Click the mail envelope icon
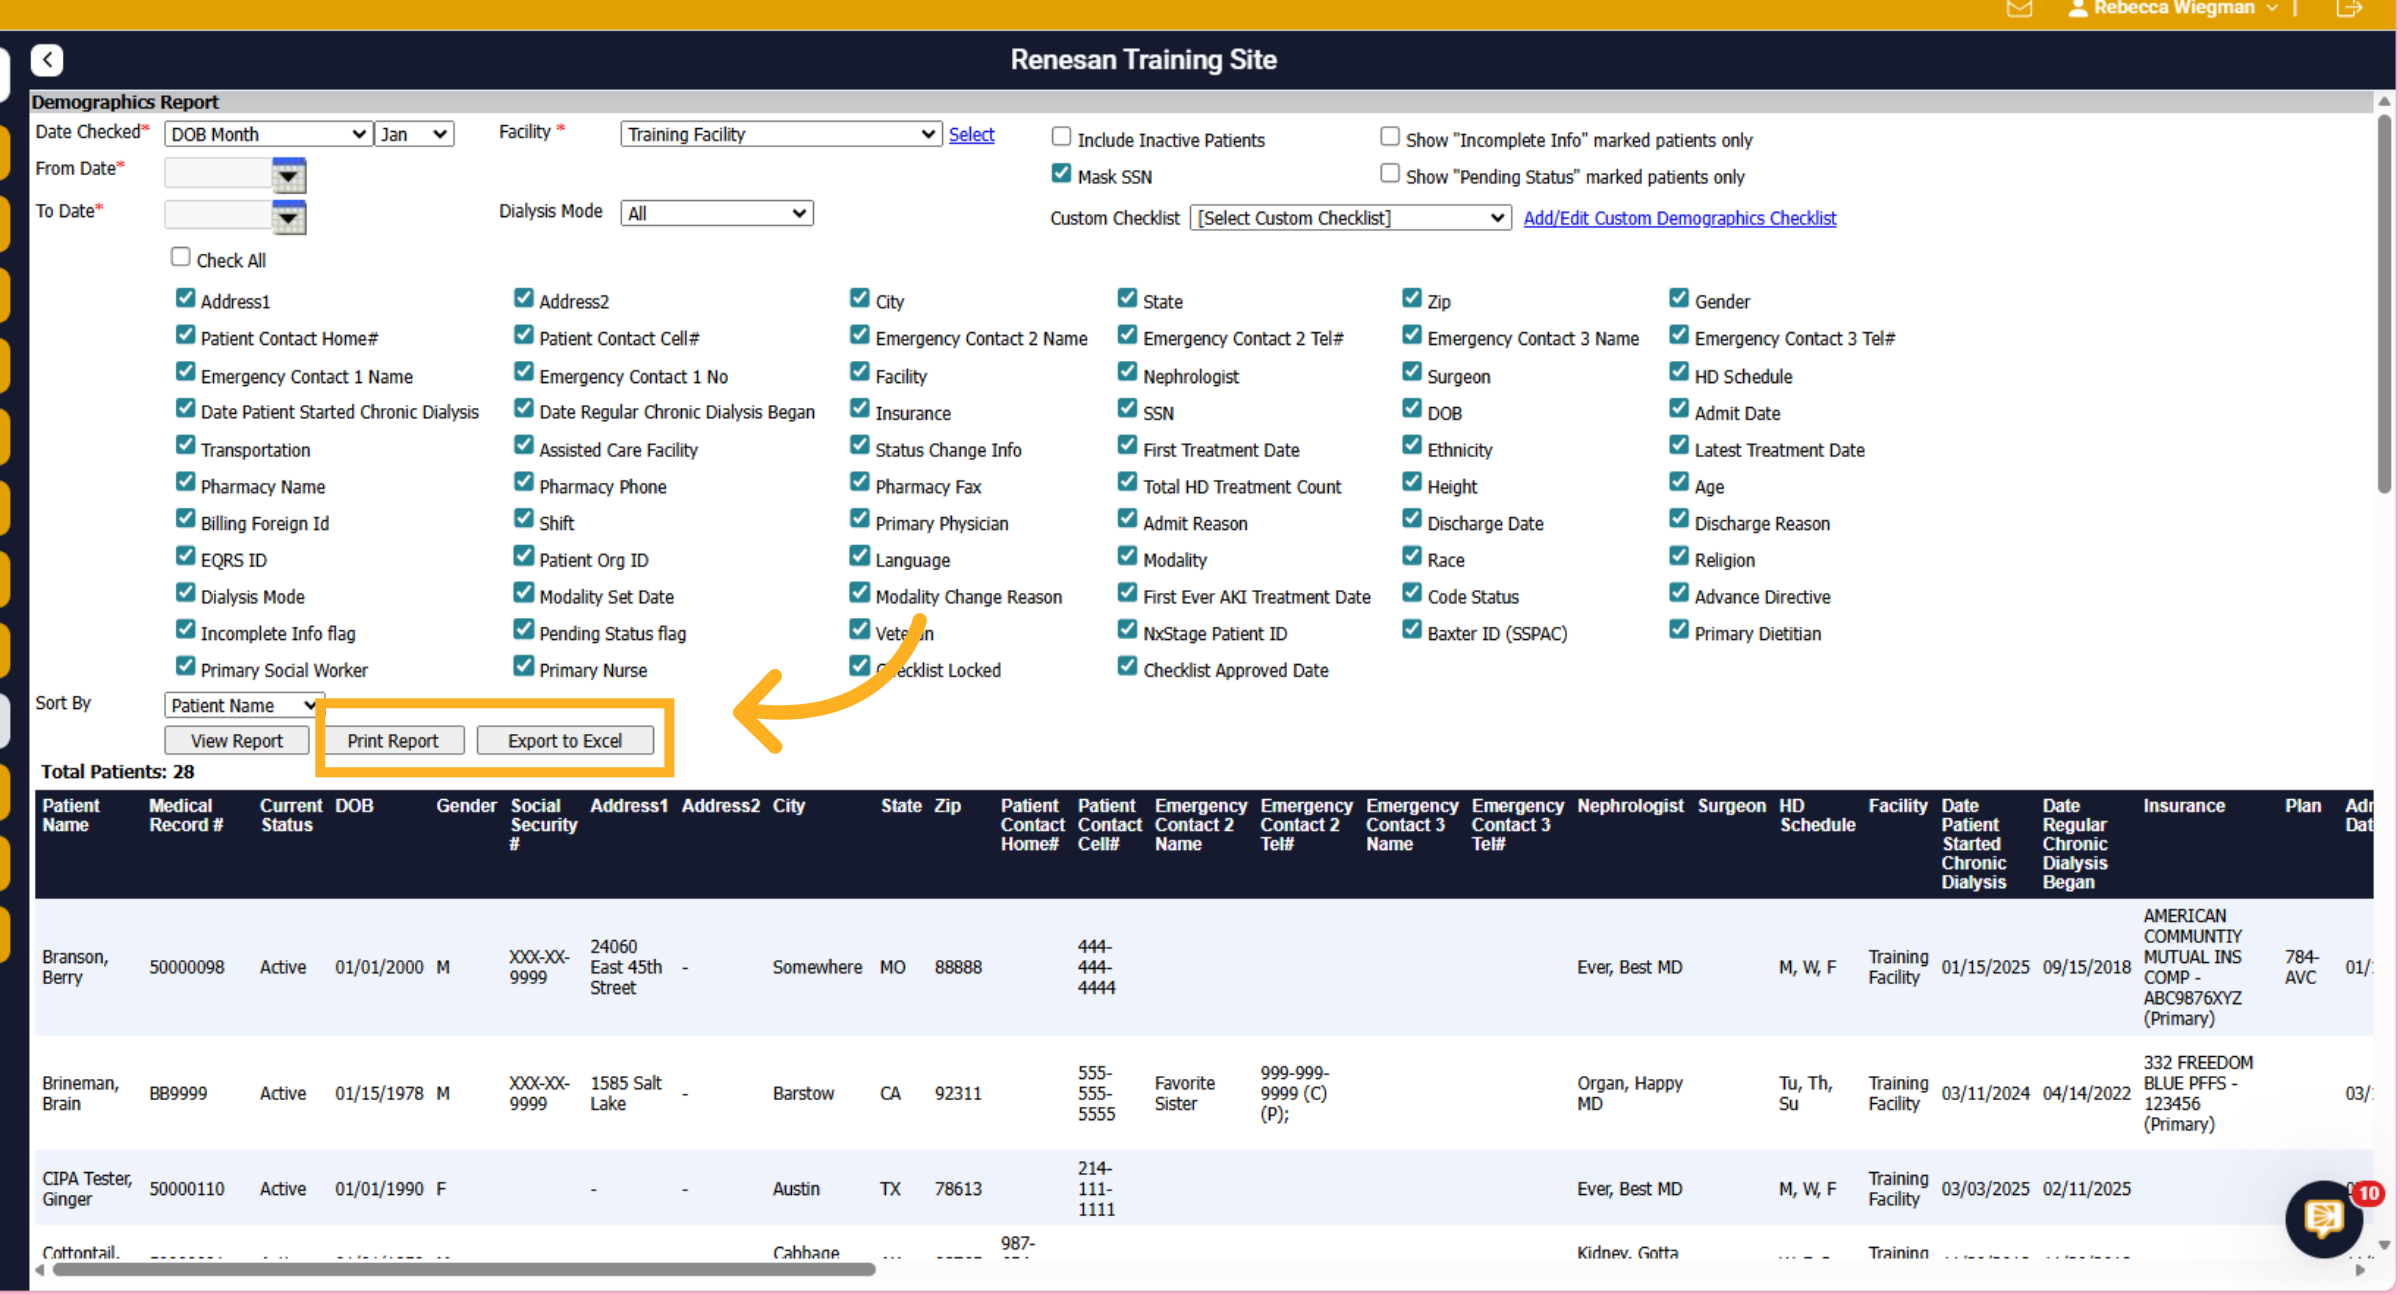Screen dimensions: 2400x1295 (2019, 9)
